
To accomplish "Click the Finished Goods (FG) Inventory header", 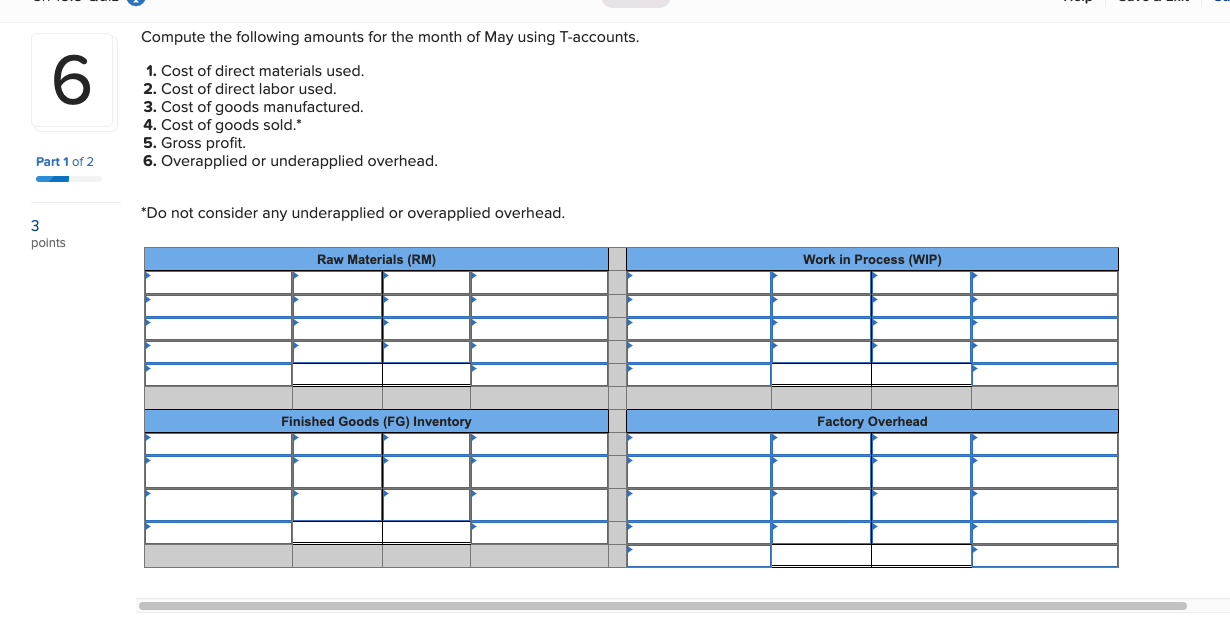I will pos(376,421).
